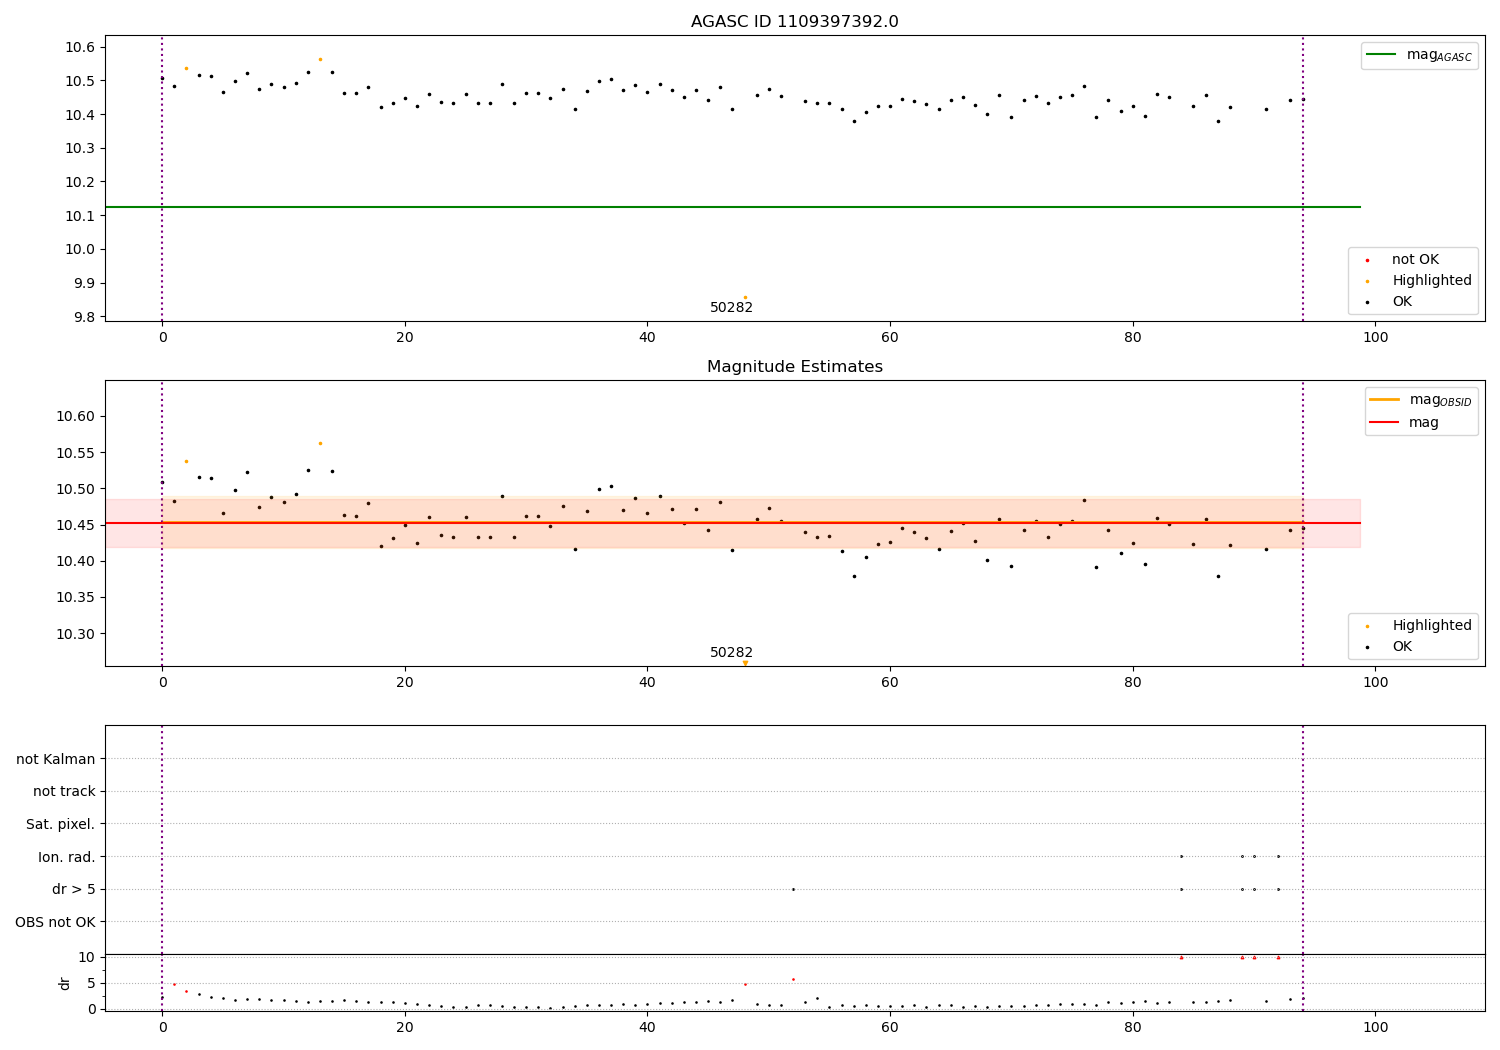Click the 'not track' axis label

click(64, 792)
